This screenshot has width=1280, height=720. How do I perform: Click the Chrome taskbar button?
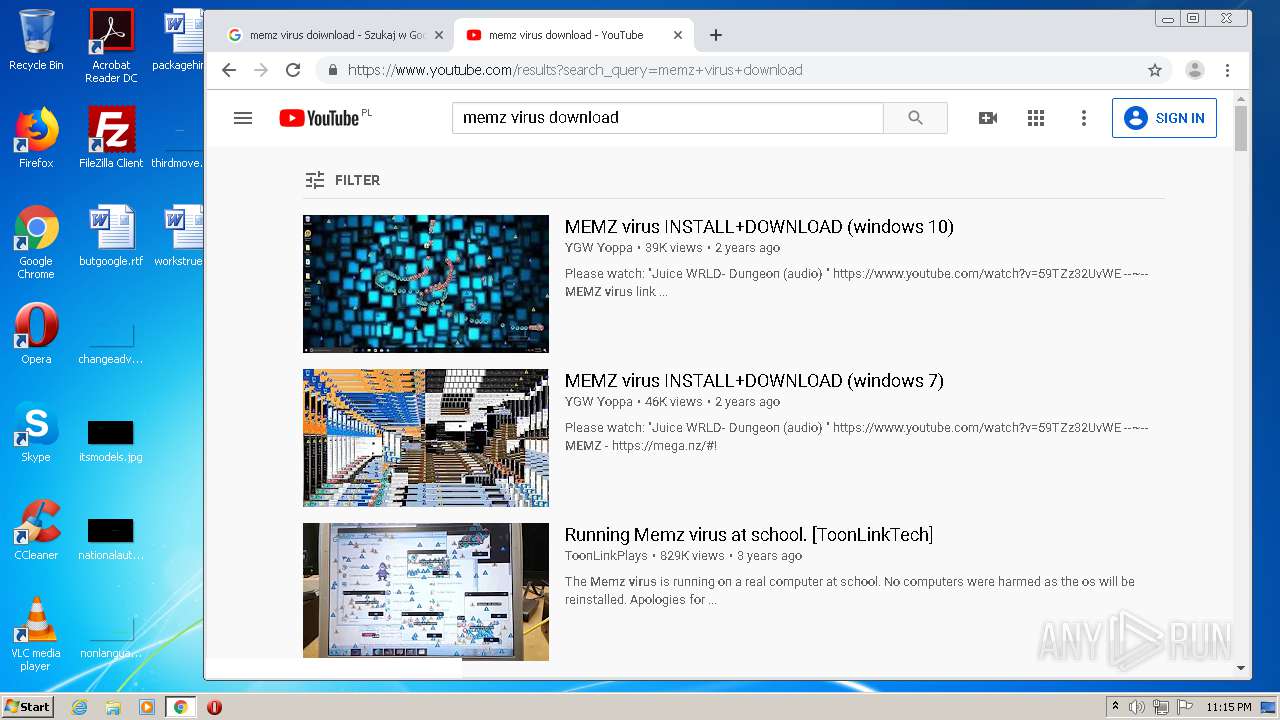tap(180, 707)
